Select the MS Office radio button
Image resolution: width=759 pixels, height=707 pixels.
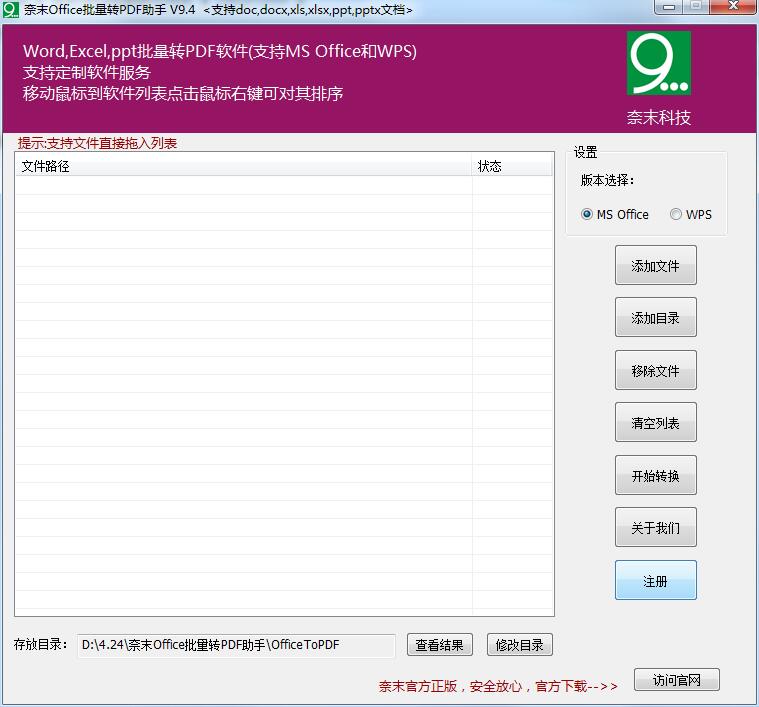(x=587, y=214)
